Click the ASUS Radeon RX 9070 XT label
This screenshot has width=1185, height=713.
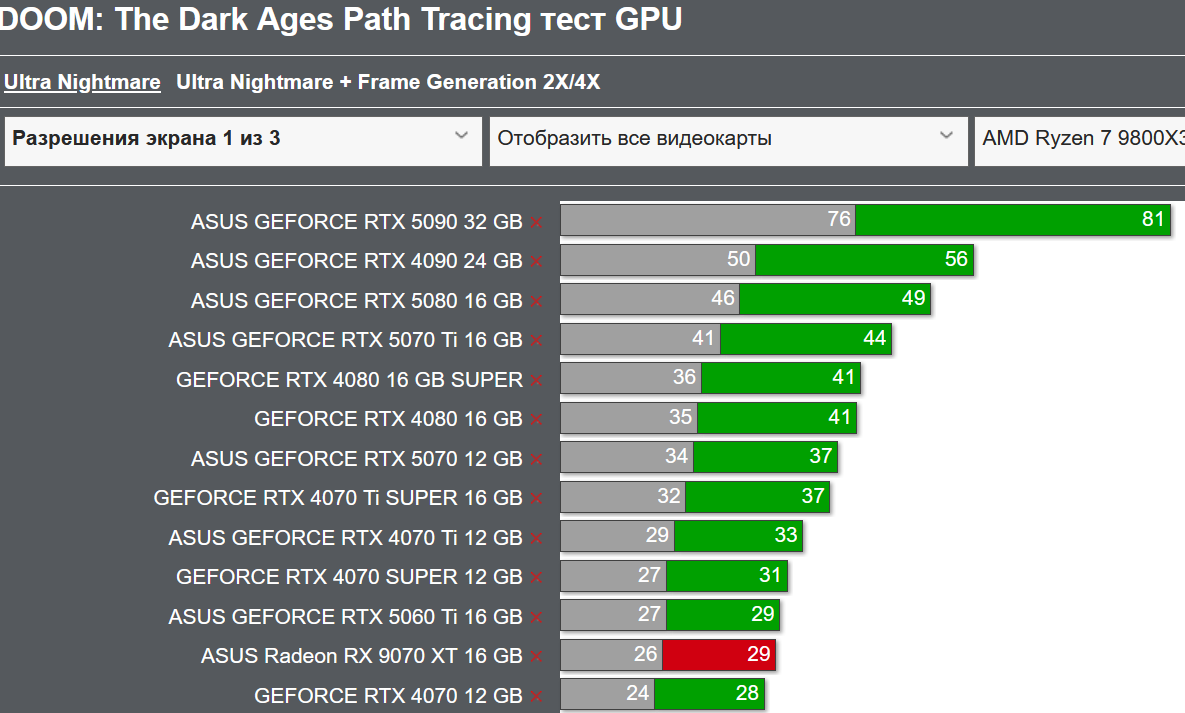[x=361, y=656]
